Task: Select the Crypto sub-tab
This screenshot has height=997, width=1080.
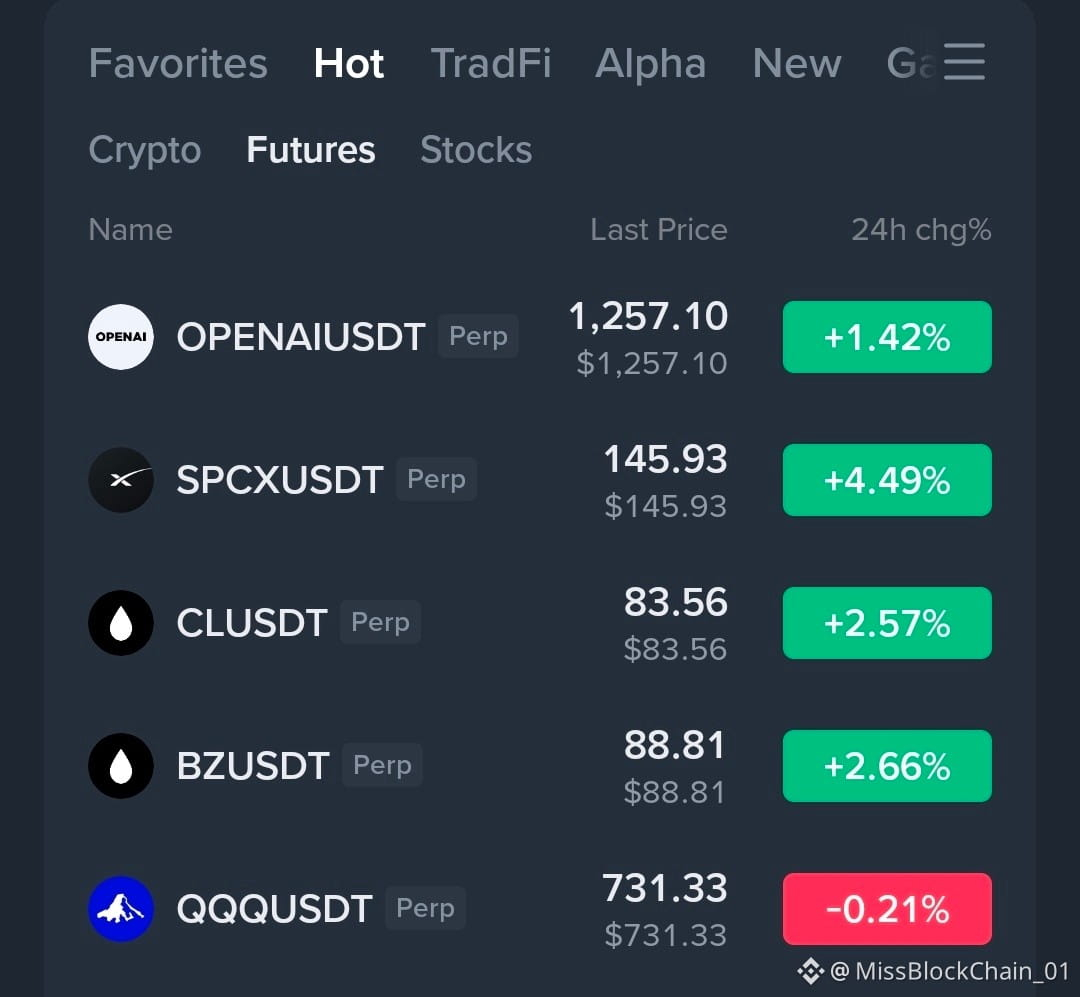Action: pyautogui.click(x=145, y=150)
